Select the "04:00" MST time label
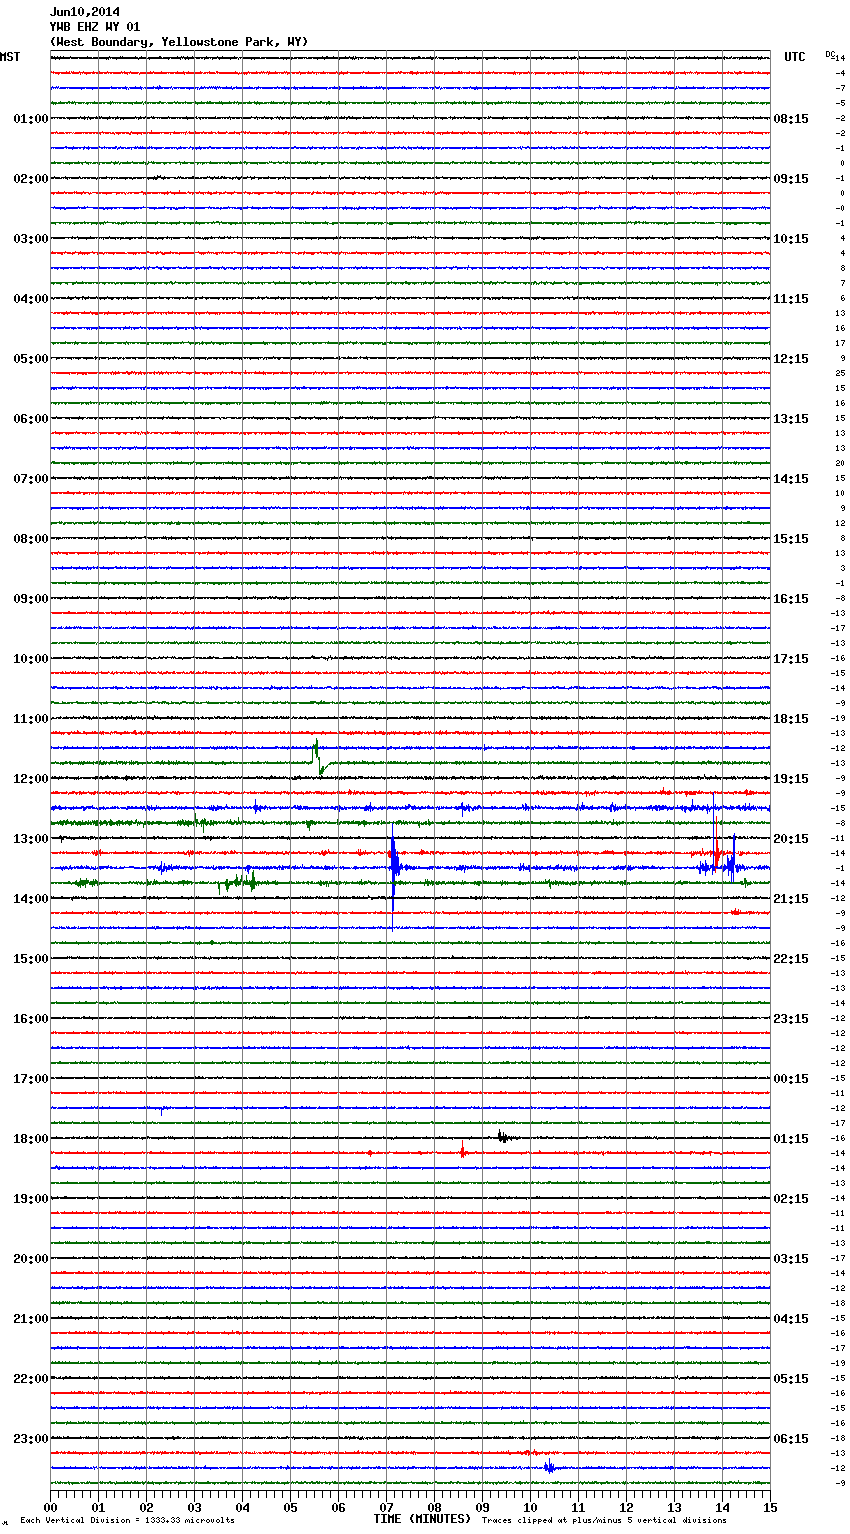 30,299
